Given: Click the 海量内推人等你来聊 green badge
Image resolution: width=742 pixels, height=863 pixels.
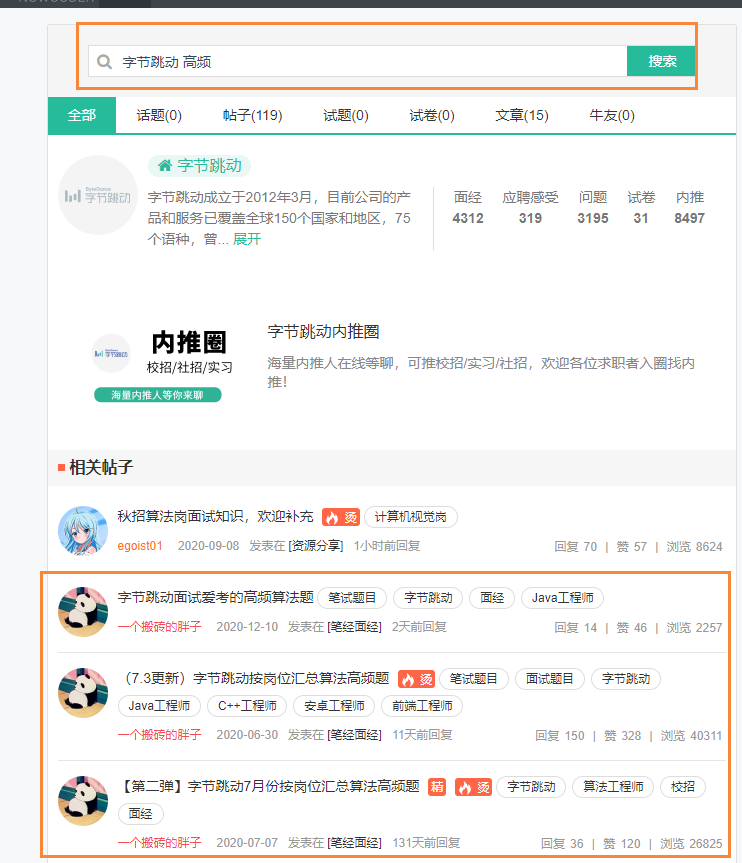Looking at the screenshot, I should pos(157,395).
